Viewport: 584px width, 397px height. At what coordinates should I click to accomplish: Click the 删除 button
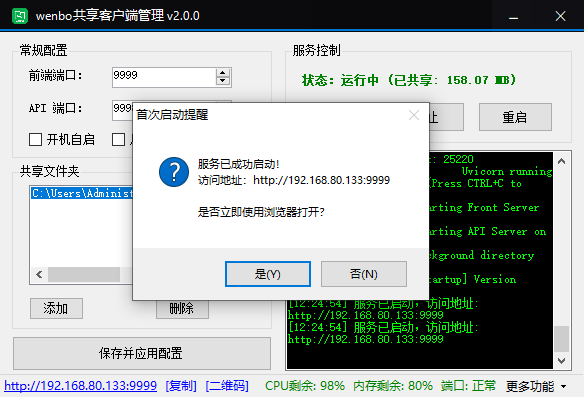point(182,309)
